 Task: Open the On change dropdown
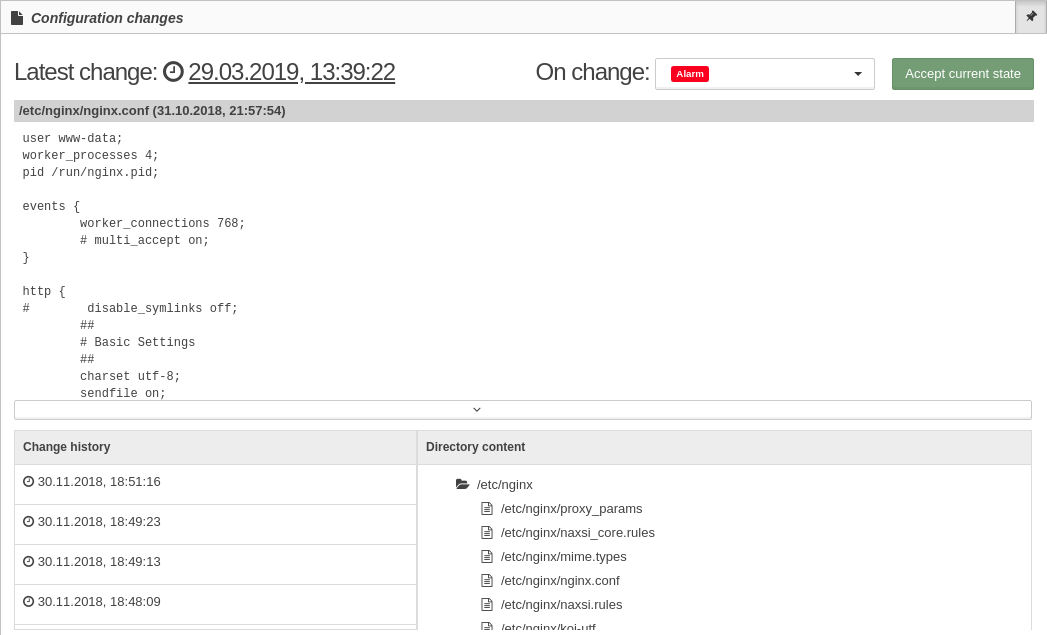pos(765,73)
